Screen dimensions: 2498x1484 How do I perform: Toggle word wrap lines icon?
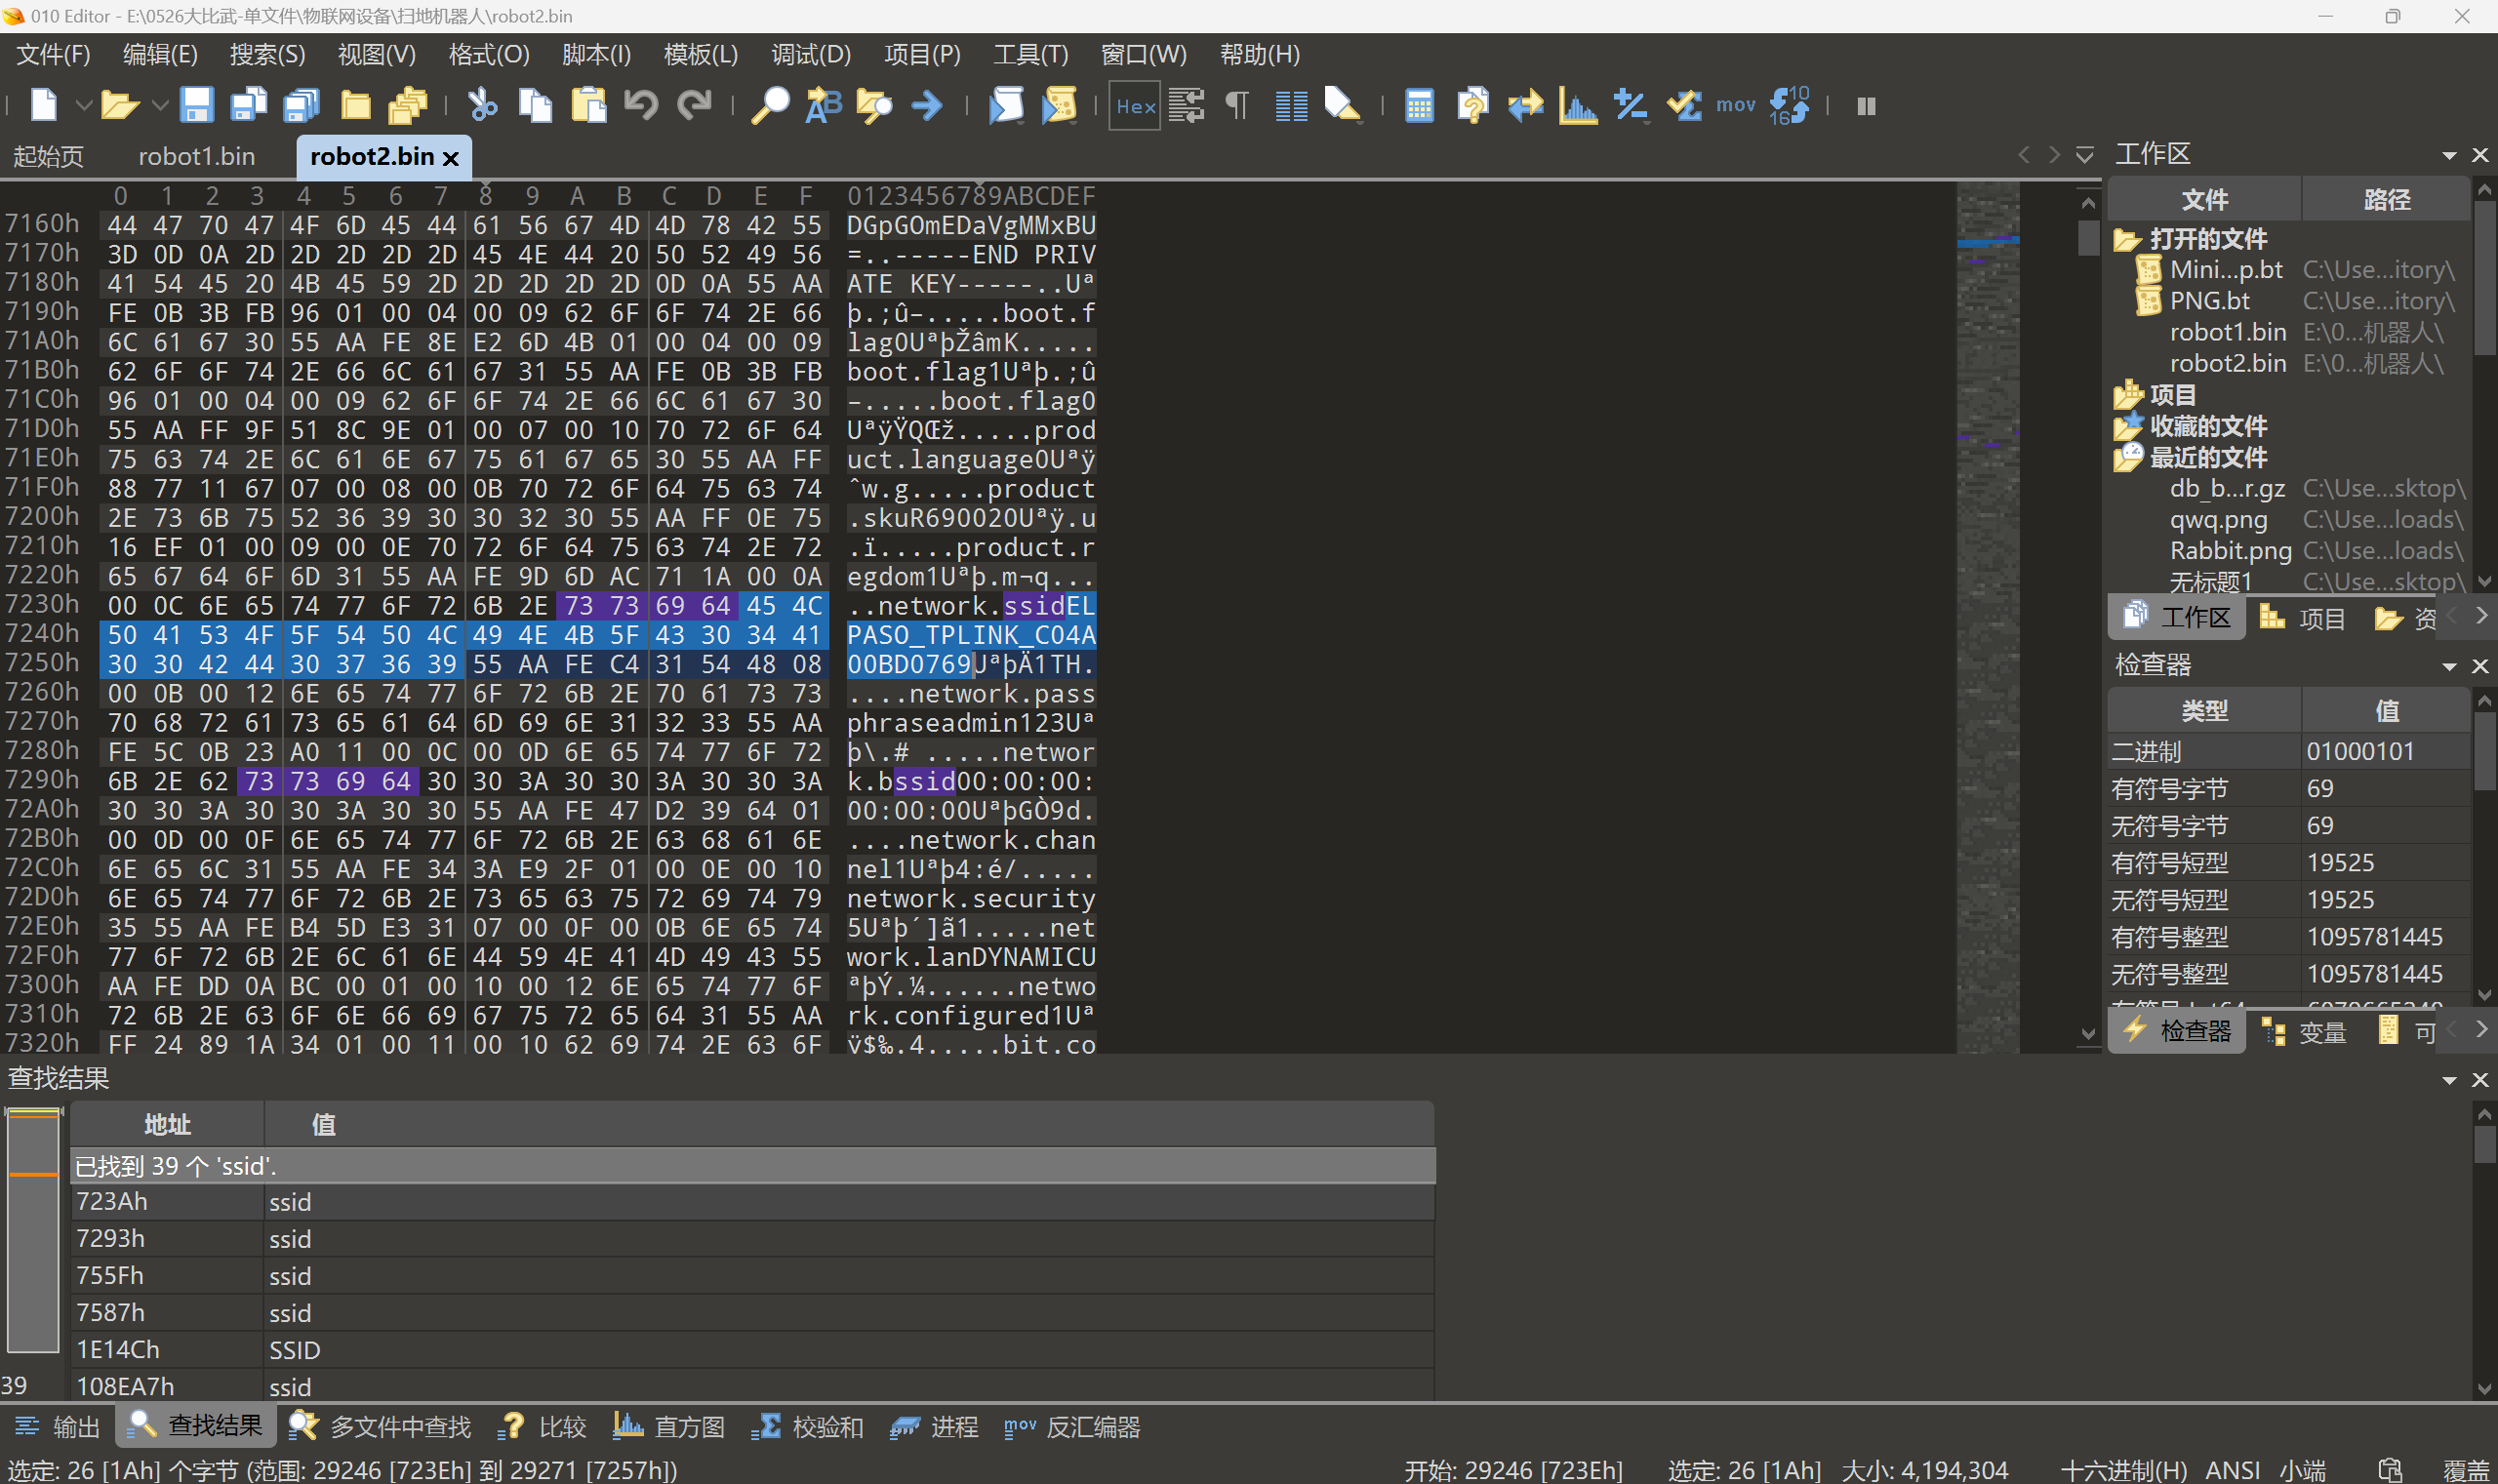[x=1187, y=105]
